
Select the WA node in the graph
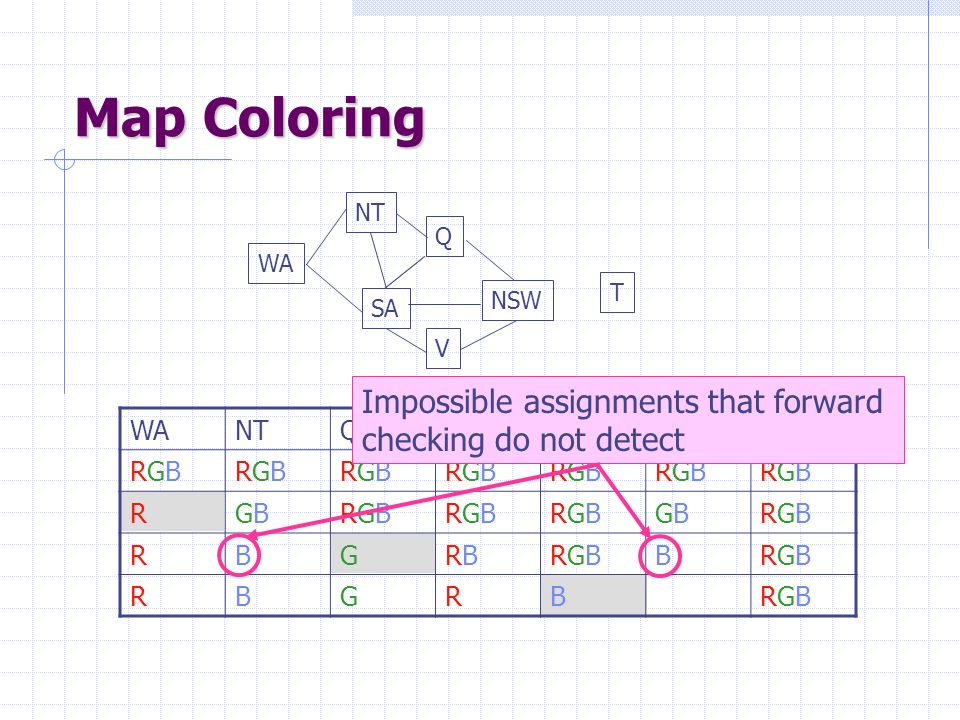click(276, 263)
